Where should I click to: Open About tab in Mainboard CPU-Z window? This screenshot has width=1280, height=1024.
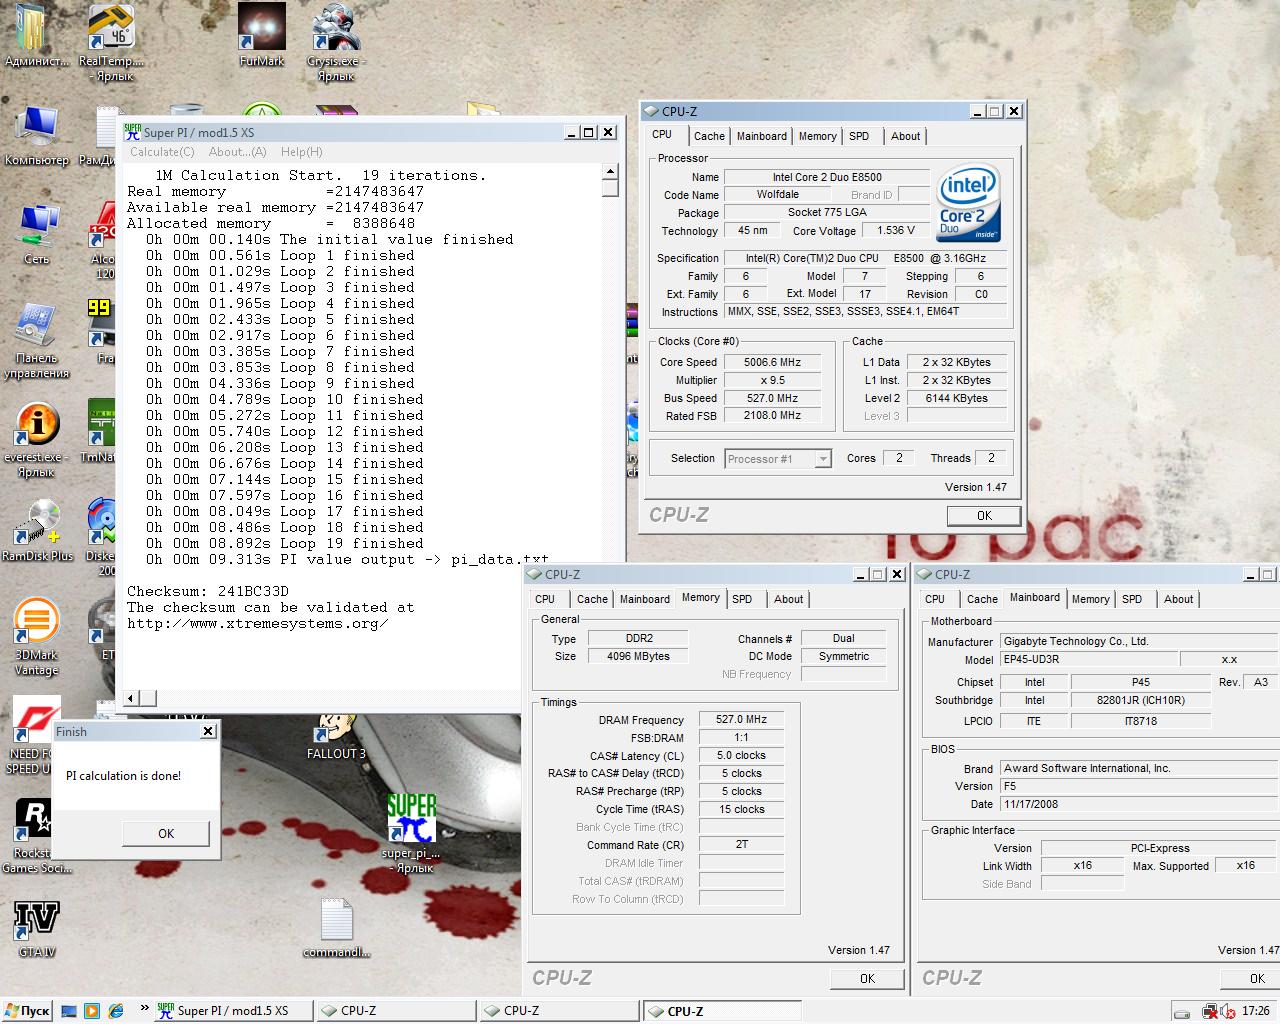point(1179,599)
